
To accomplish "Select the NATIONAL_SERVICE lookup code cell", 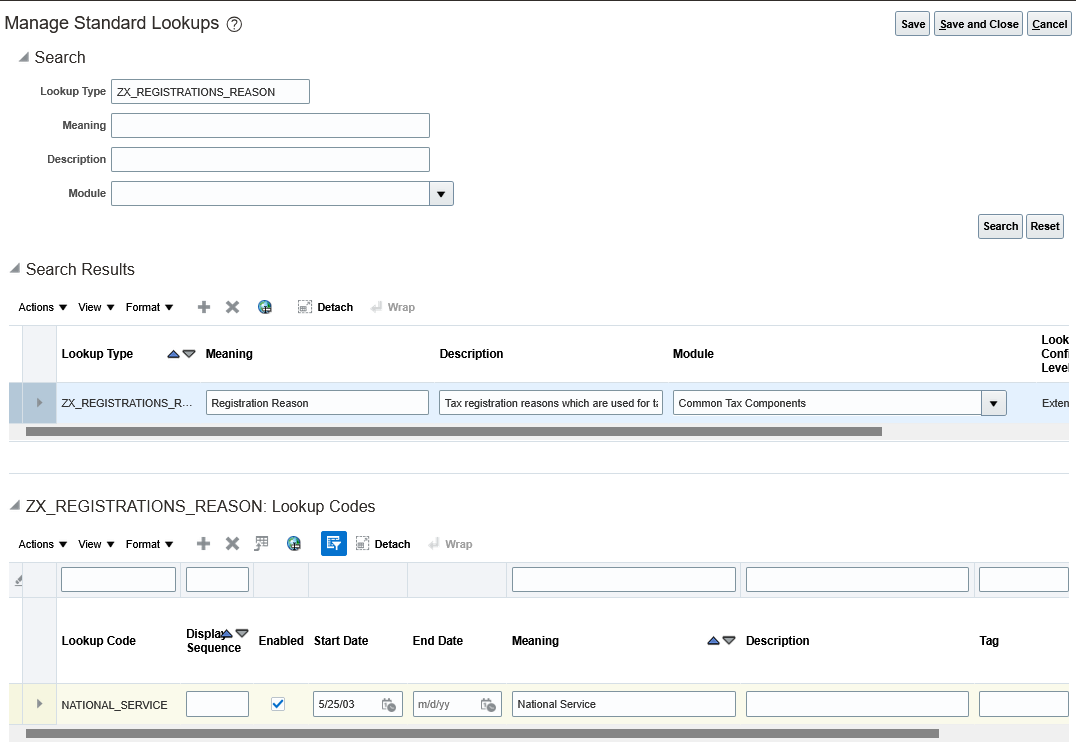I will [x=115, y=705].
